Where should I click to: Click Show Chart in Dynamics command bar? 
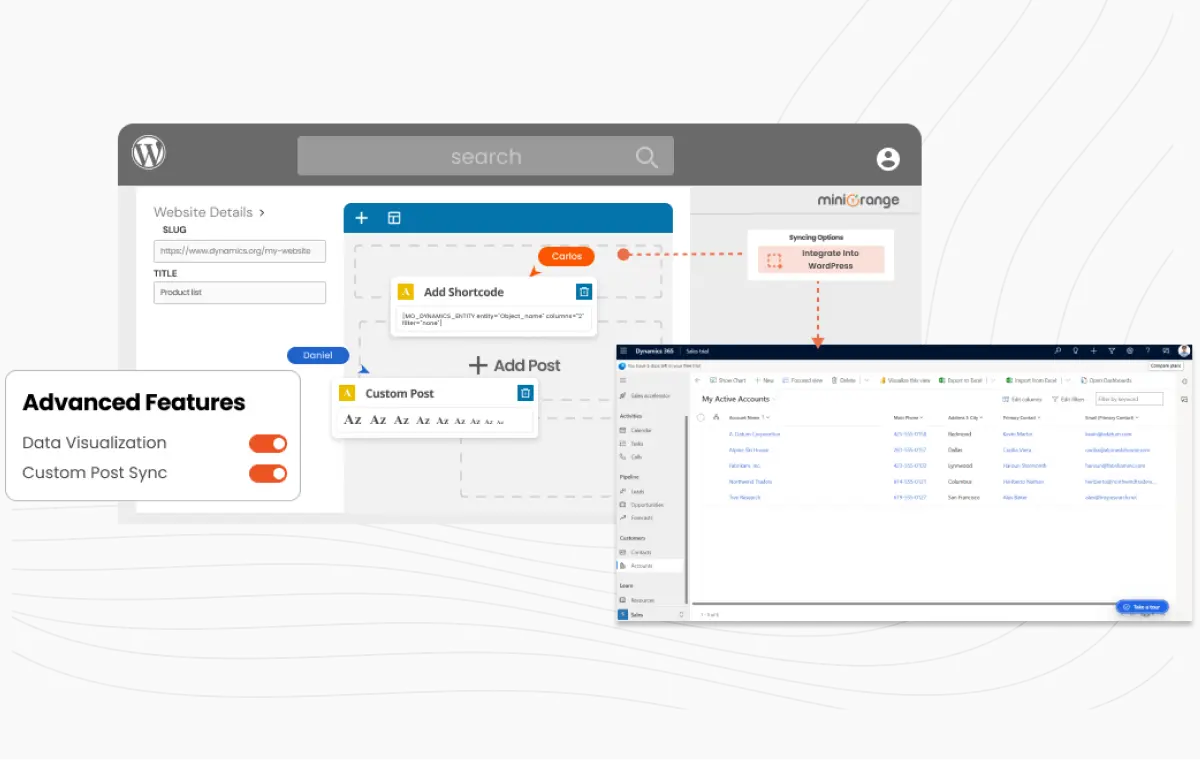(728, 381)
